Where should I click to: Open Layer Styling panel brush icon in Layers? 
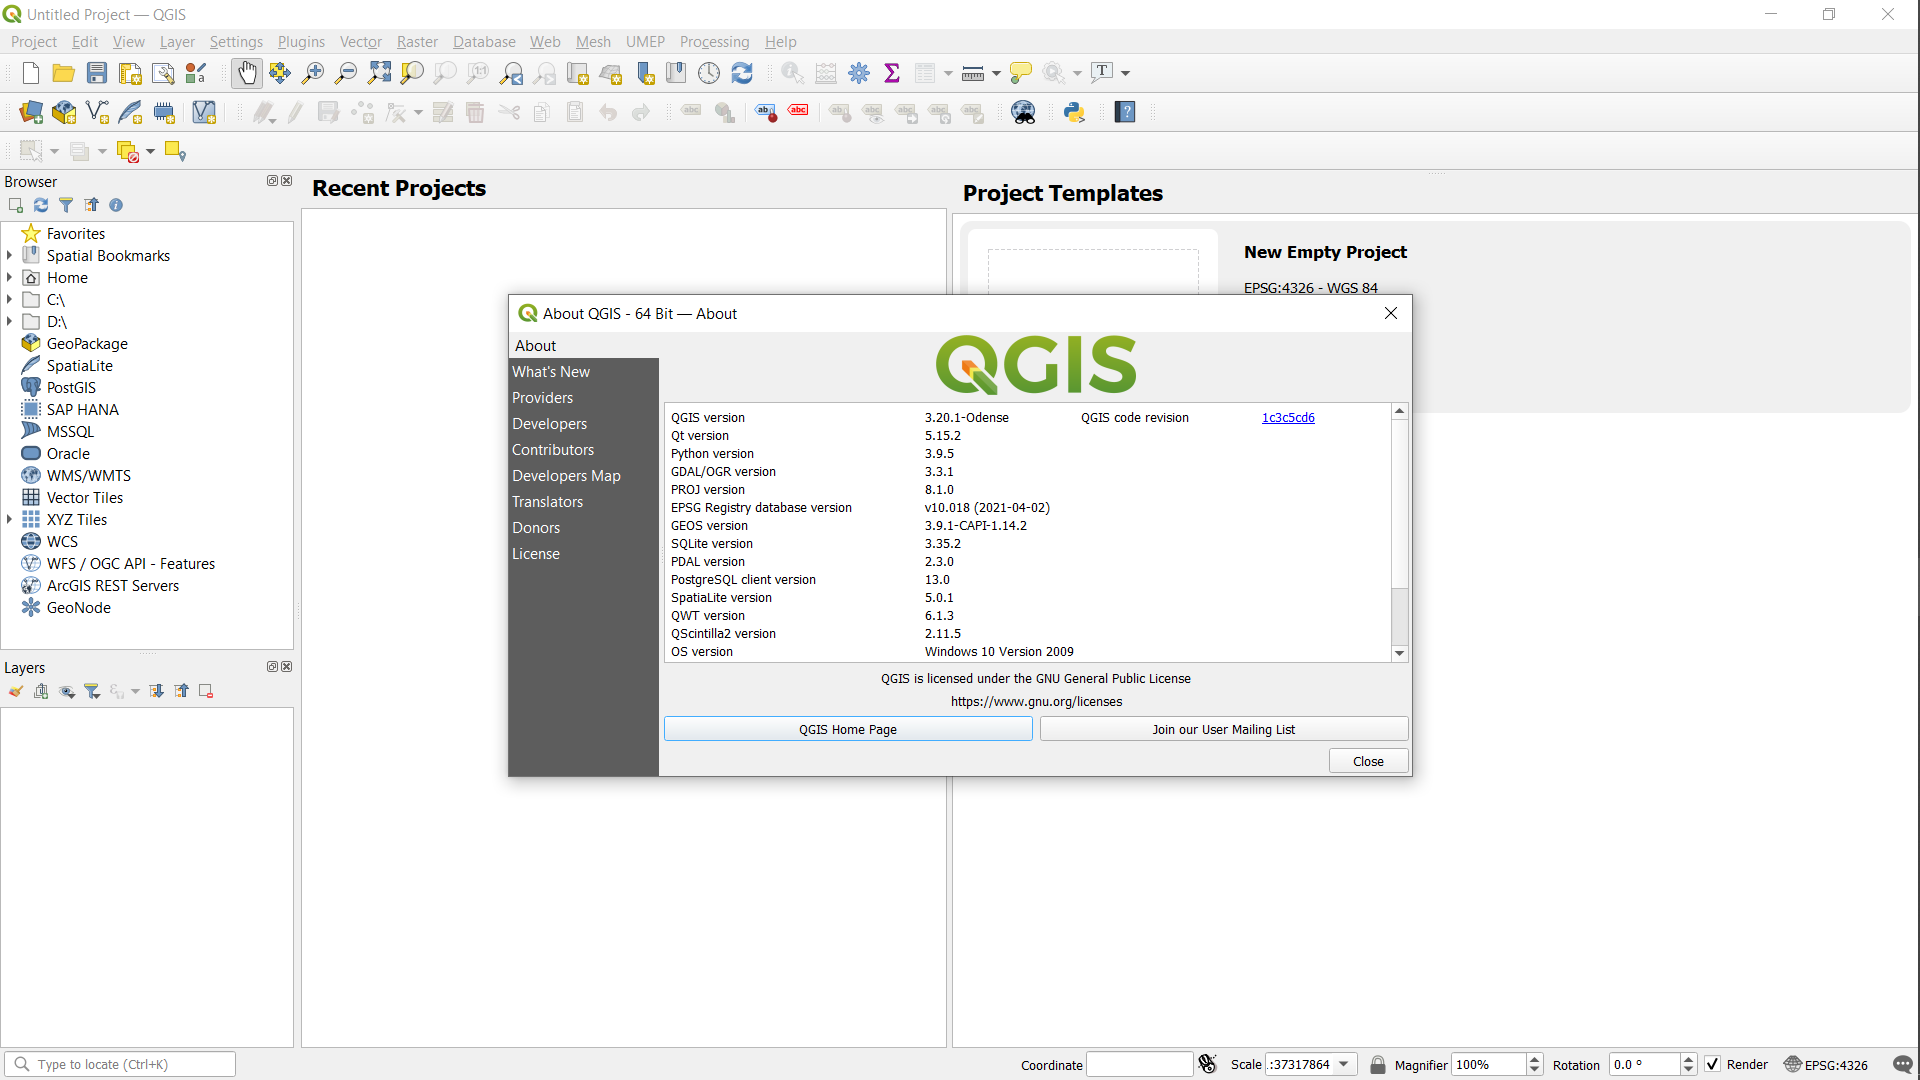point(16,691)
